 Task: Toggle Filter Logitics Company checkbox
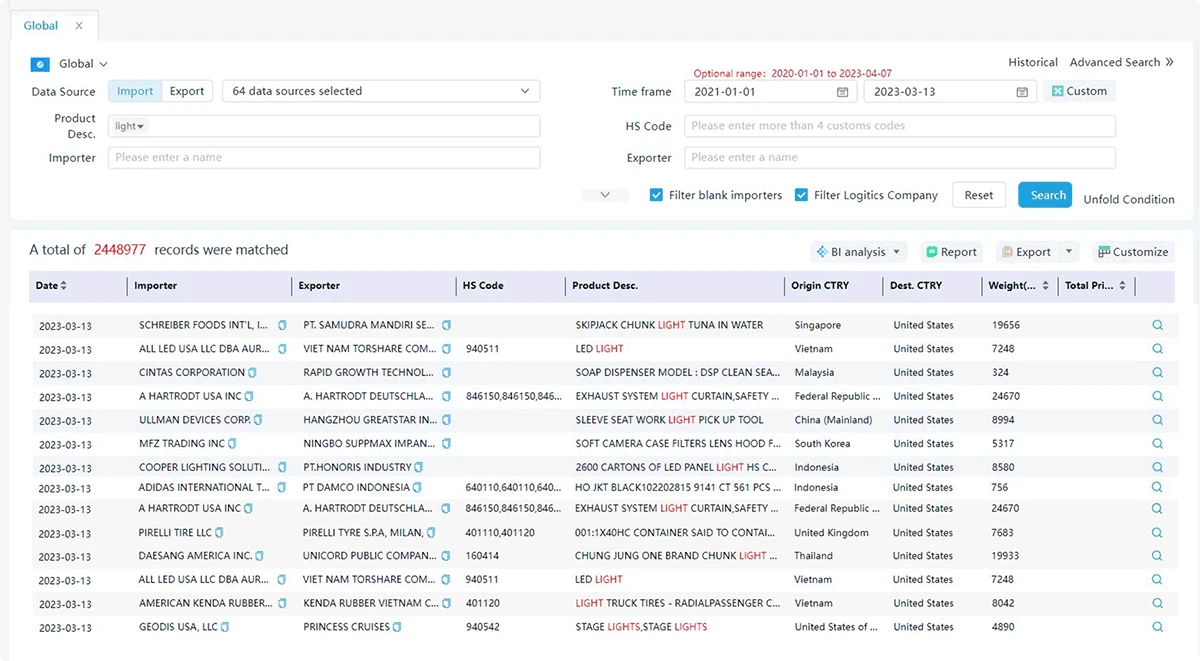click(801, 195)
